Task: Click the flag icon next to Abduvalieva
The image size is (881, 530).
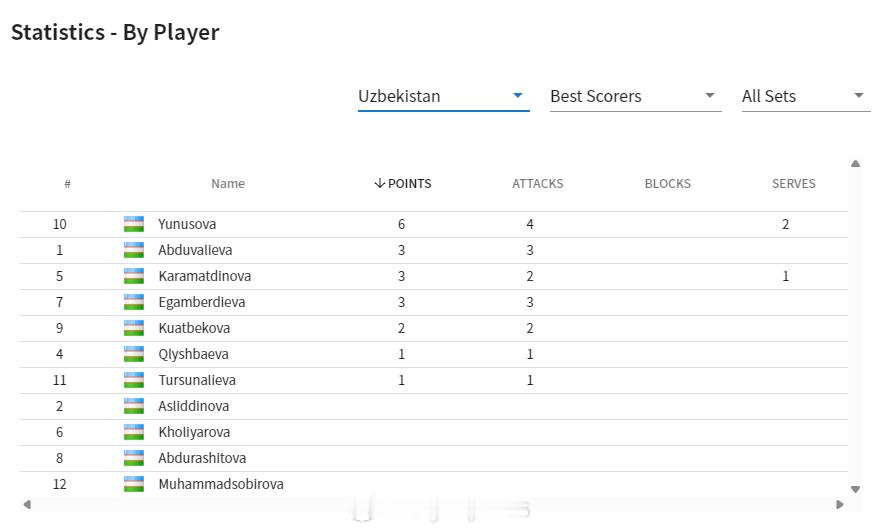Action: tap(133, 250)
